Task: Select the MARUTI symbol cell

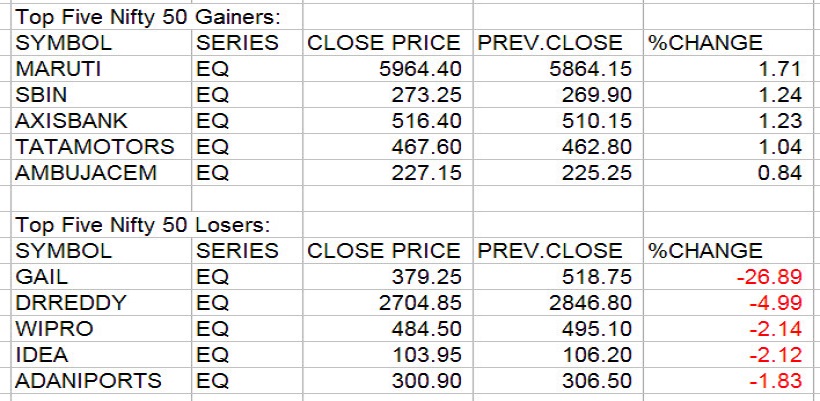Action: [x=58, y=69]
